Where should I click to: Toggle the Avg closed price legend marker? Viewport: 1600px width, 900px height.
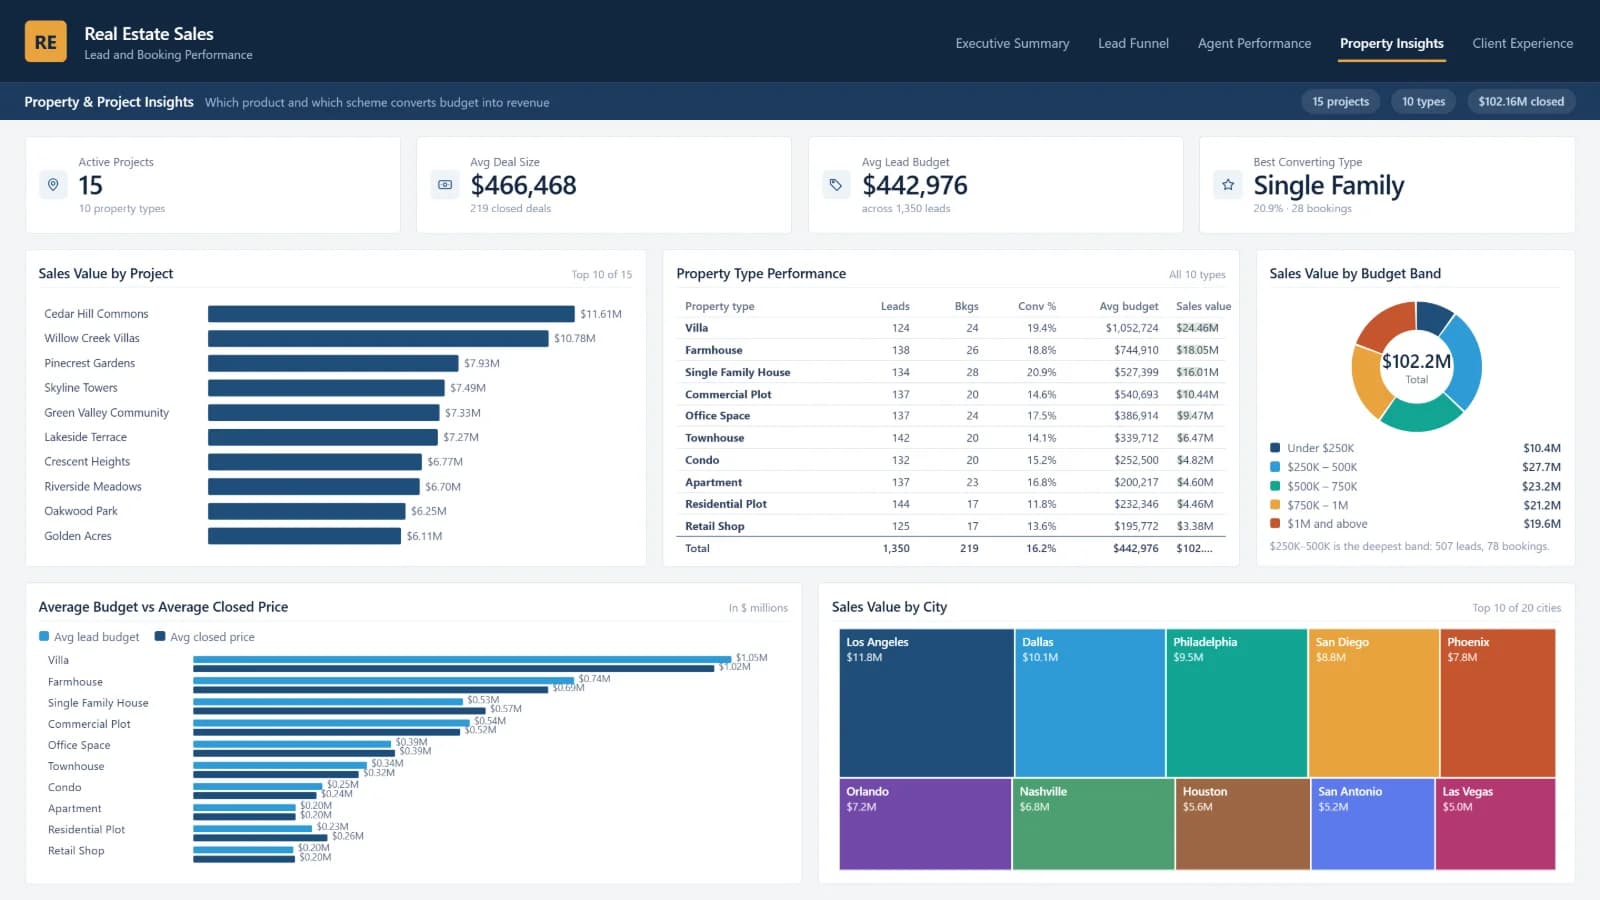coord(160,636)
